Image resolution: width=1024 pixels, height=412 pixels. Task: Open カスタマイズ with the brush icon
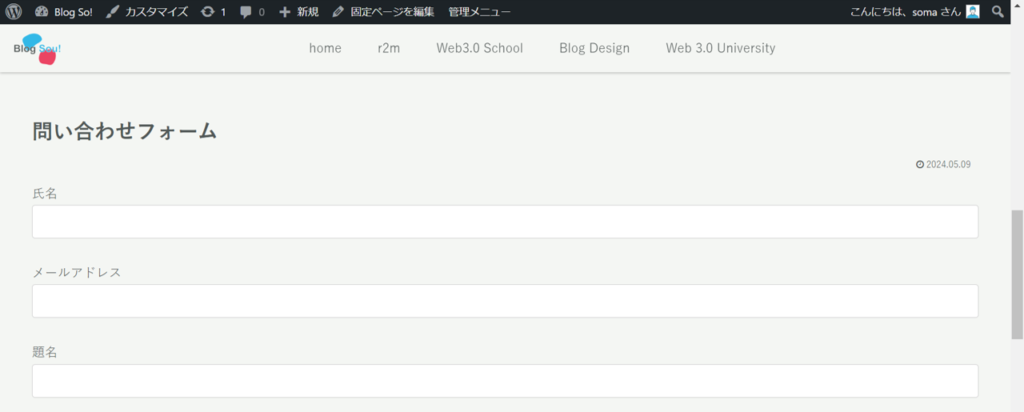pyautogui.click(x=147, y=12)
